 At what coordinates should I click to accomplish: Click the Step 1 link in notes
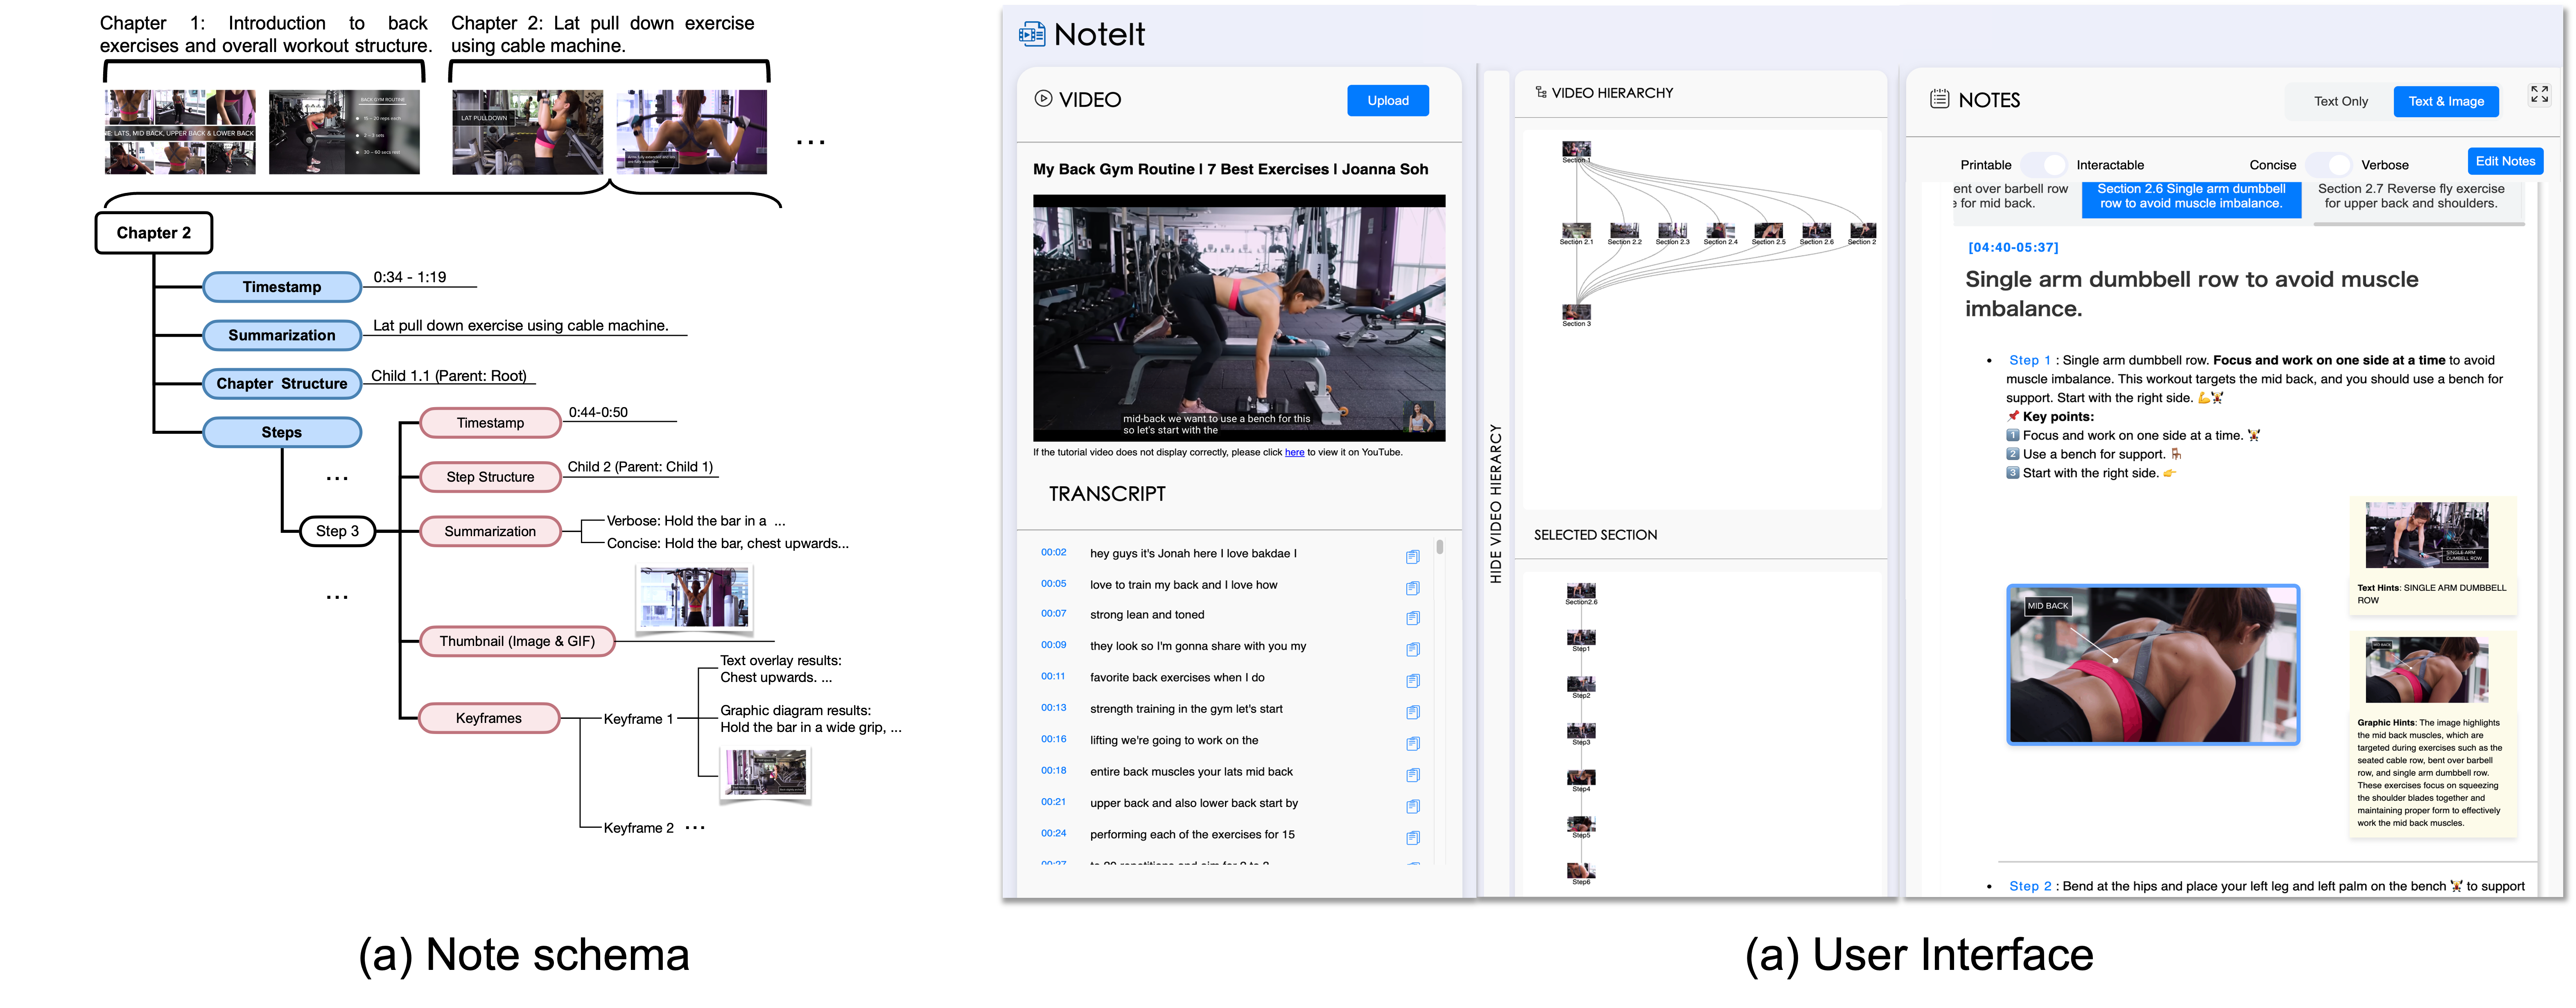(x=2029, y=361)
